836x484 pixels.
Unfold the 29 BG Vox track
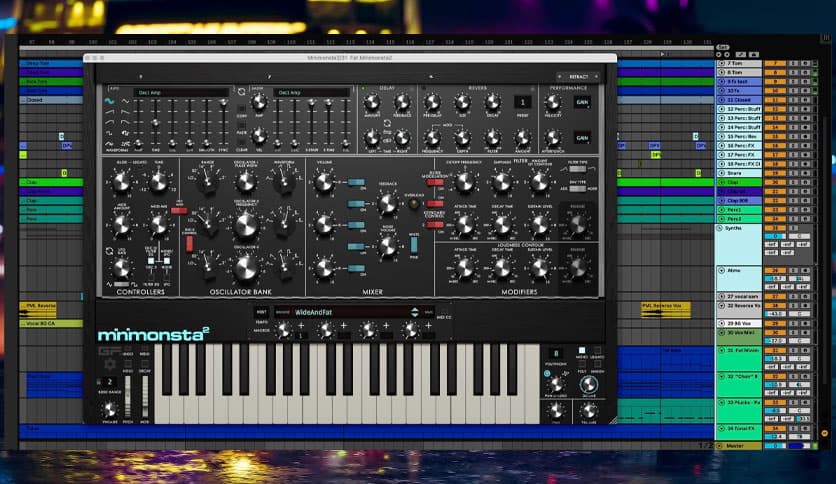point(722,323)
